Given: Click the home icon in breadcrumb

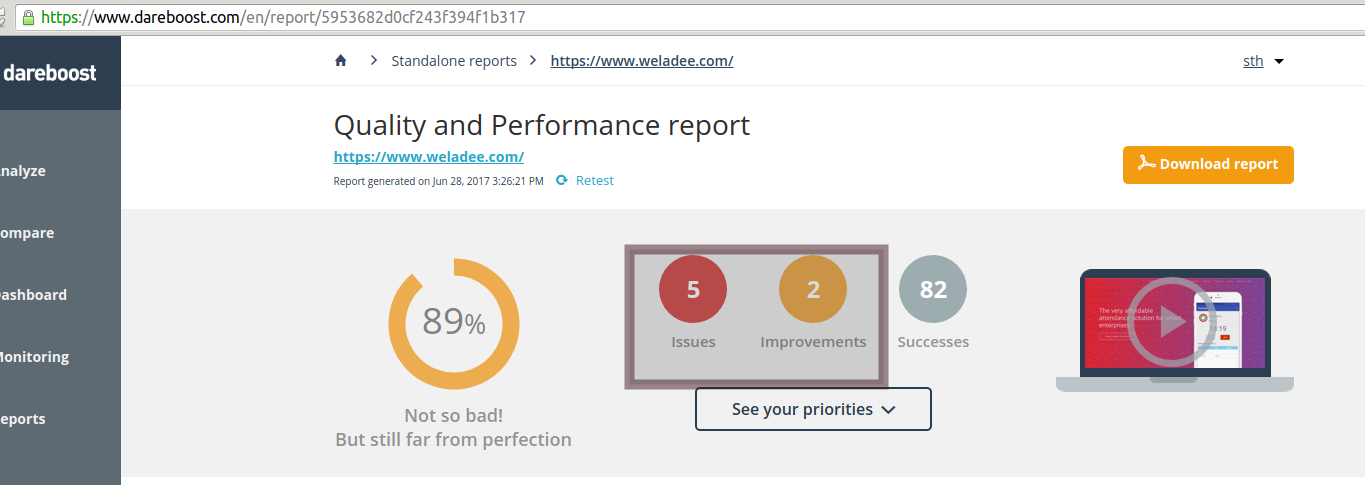Looking at the screenshot, I should (341, 61).
